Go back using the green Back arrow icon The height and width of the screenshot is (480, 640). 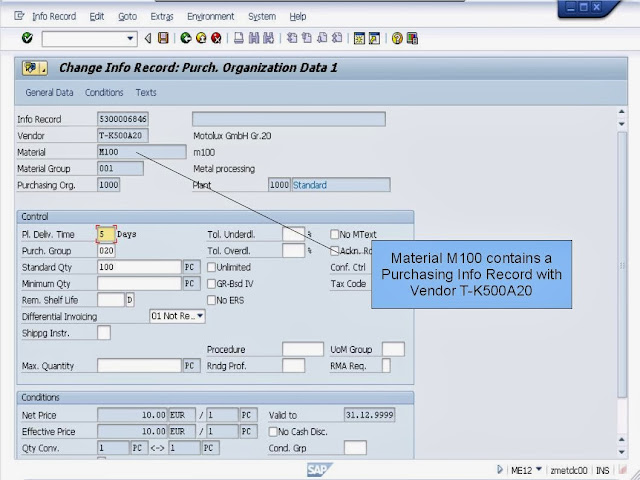coord(186,38)
